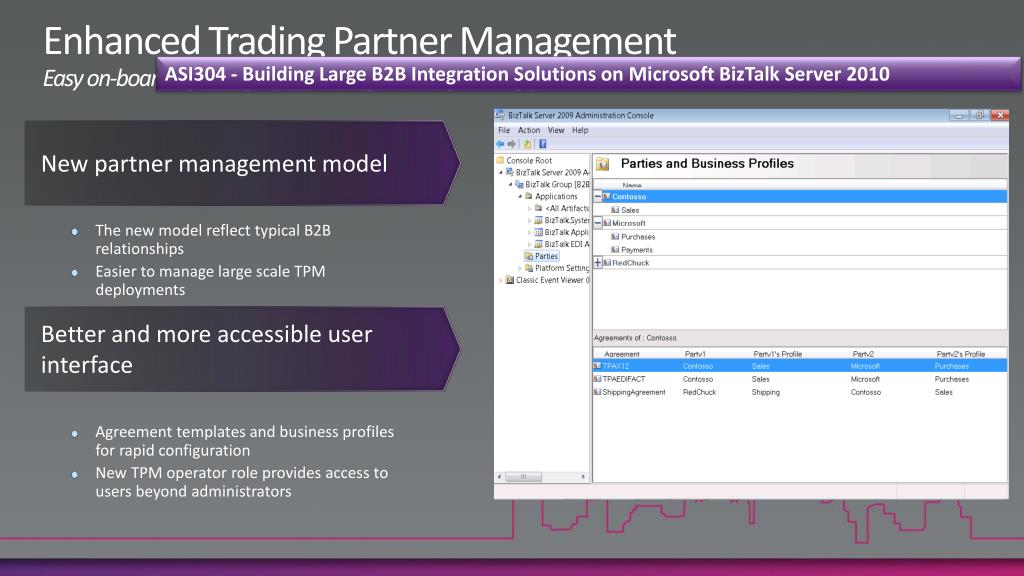The height and width of the screenshot is (576, 1024).
Task: Select the Classic Event Viewer node icon
Action: [x=510, y=280]
